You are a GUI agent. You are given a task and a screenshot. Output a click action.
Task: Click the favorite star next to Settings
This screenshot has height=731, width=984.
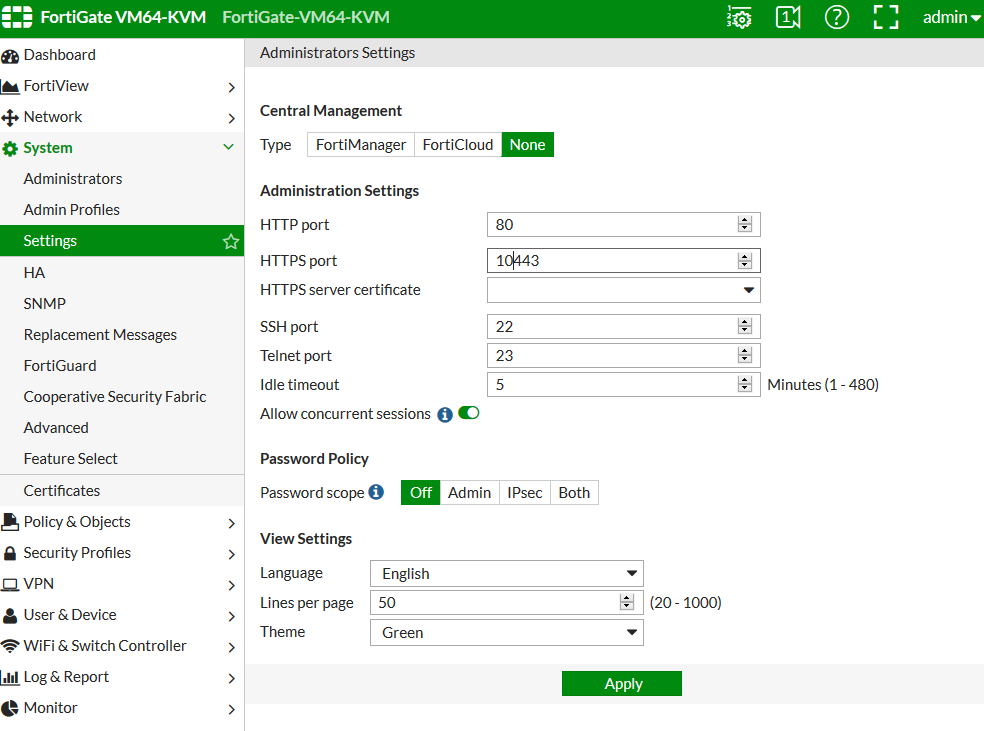pos(231,241)
